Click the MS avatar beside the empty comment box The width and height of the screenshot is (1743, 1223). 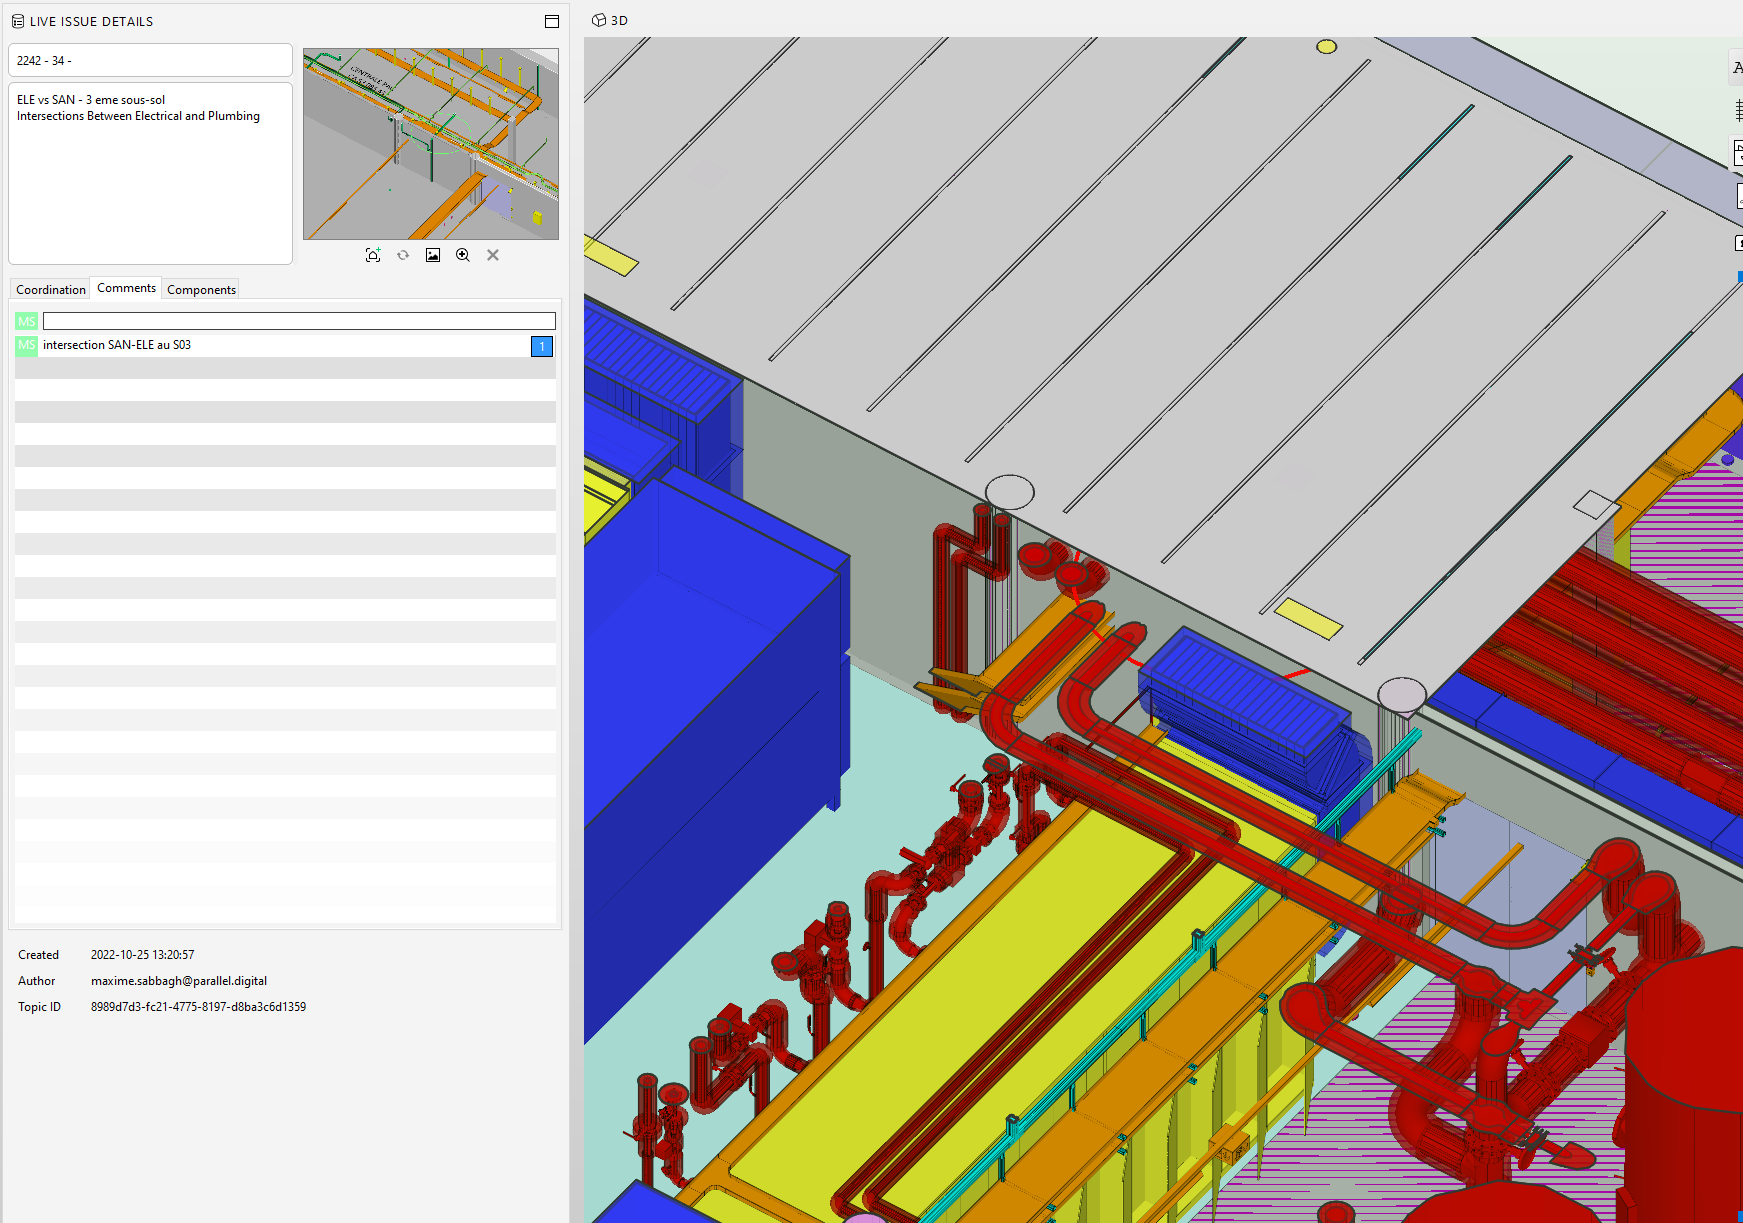26,321
